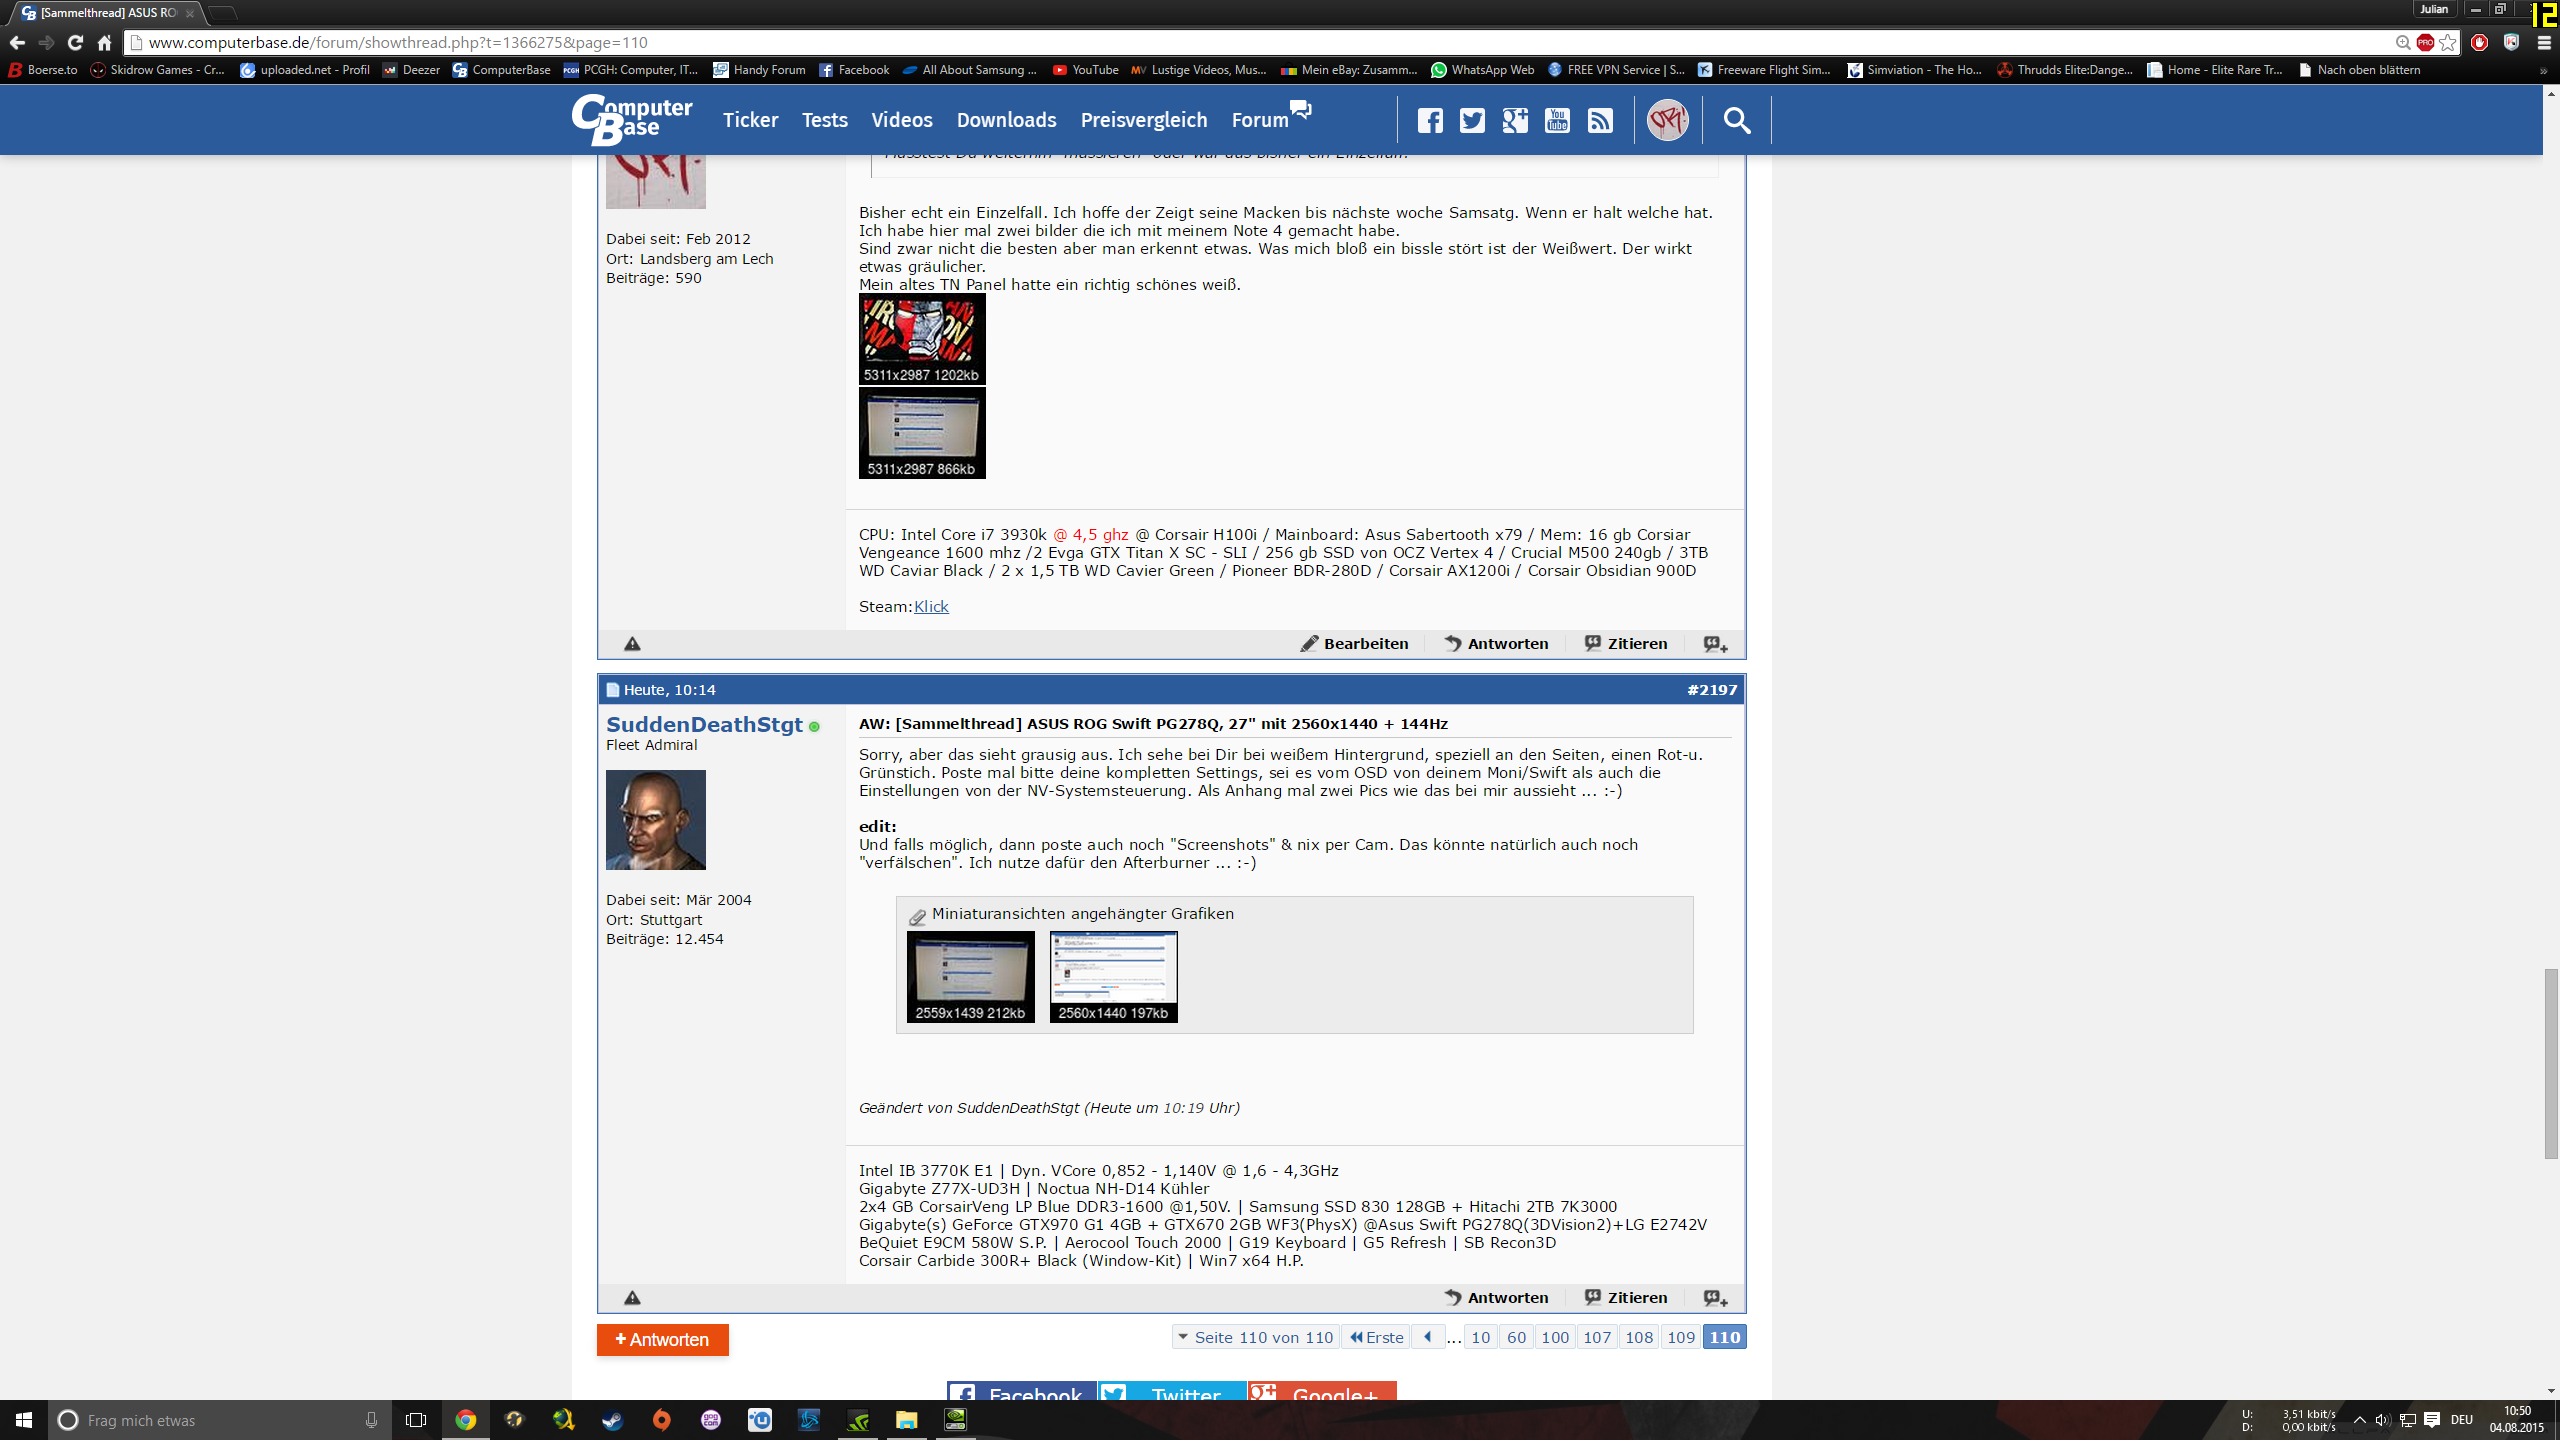Reload the page with browser refresh icon
This screenshot has height=1440, width=2560.
75,42
